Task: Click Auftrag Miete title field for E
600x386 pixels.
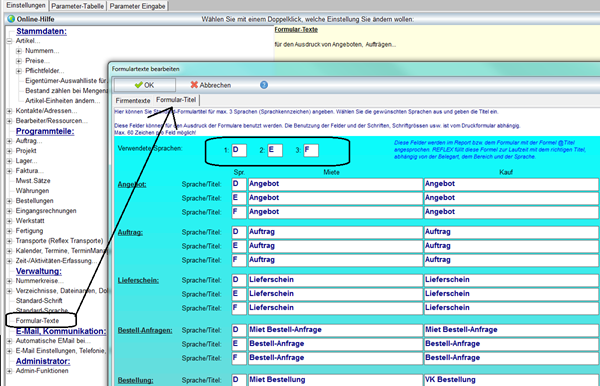Action: [335, 246]
